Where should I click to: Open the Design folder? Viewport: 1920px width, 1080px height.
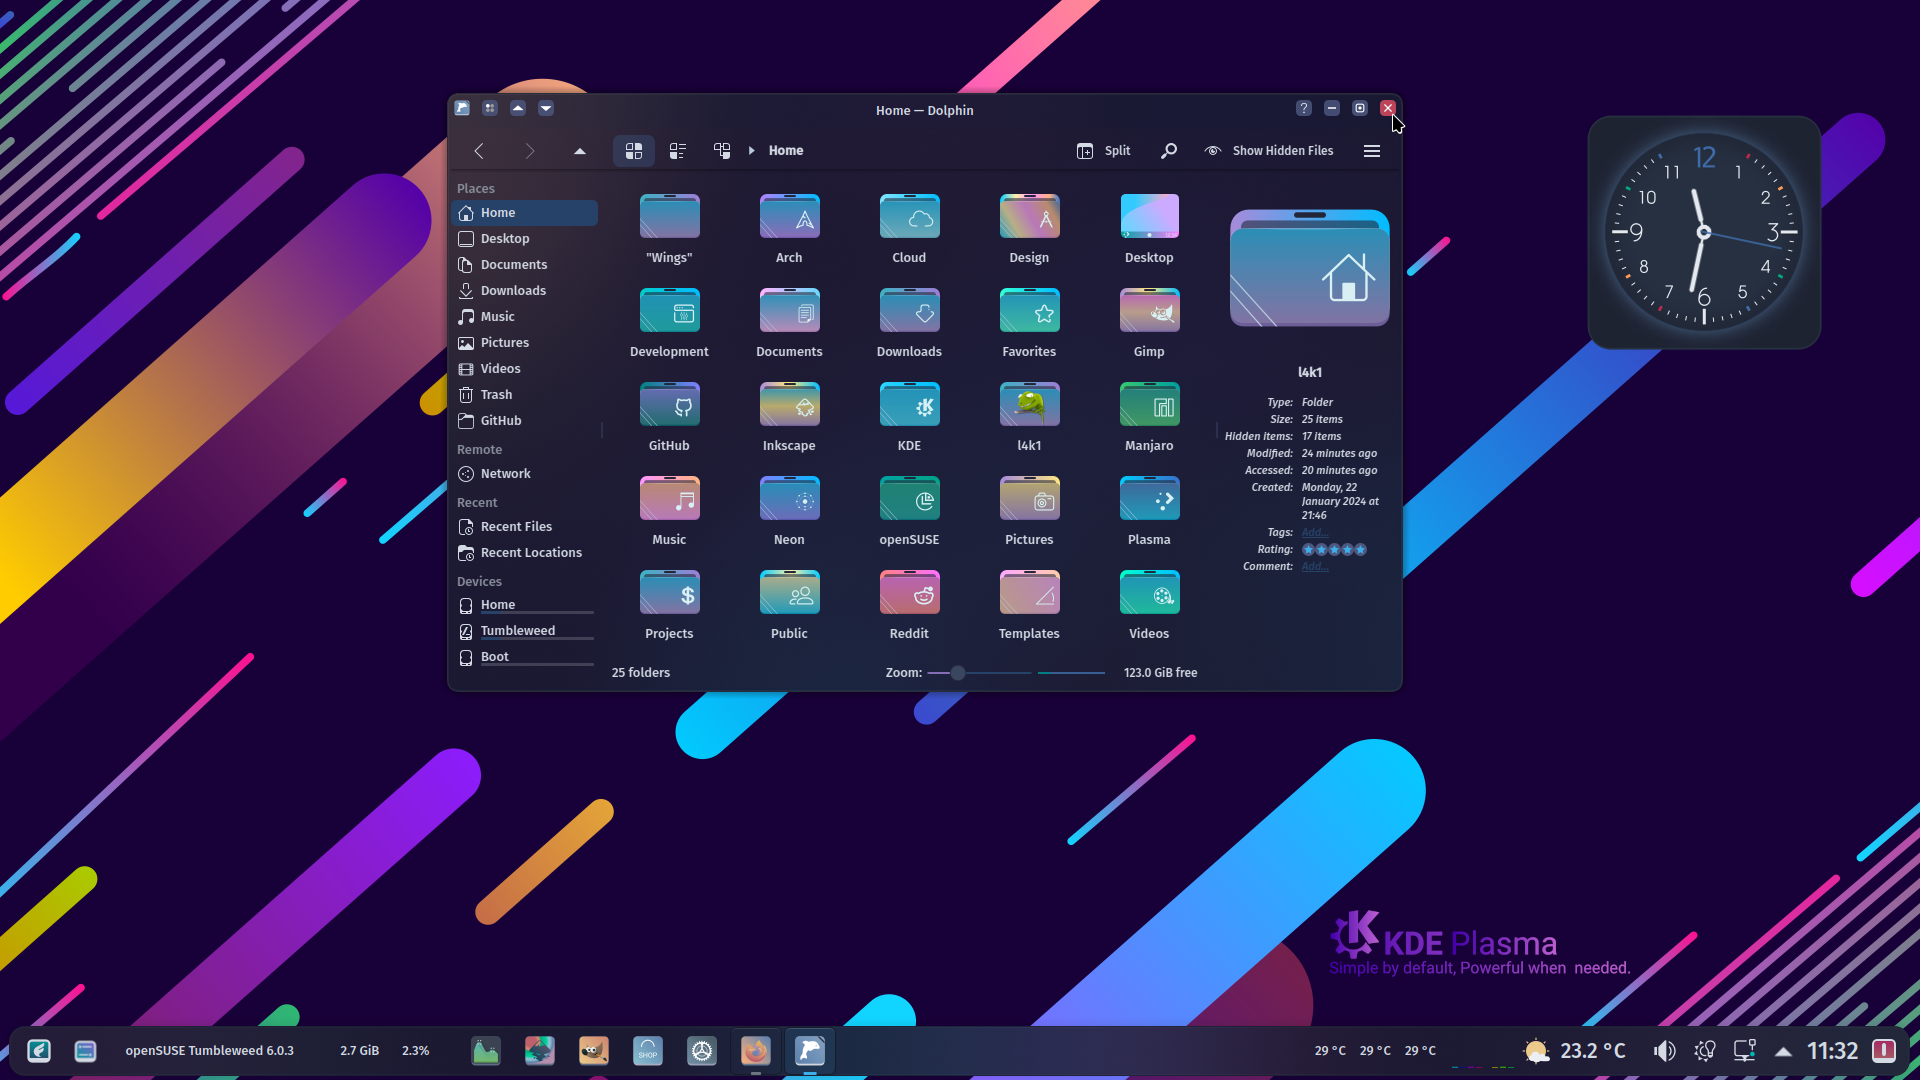point(1029,229)
